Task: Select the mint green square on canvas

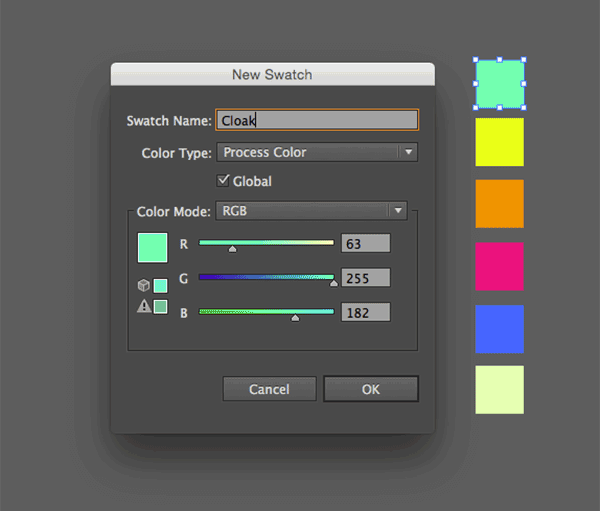Action: pos(499,84)
